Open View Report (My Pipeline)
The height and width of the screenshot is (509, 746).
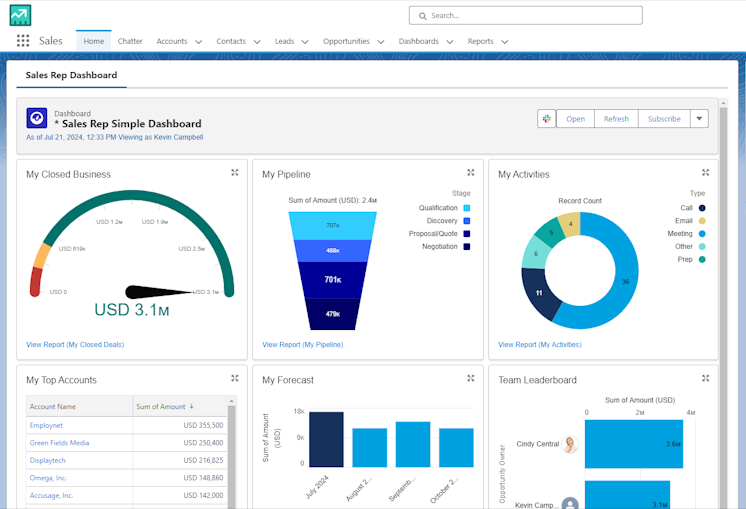click(303, 344)
